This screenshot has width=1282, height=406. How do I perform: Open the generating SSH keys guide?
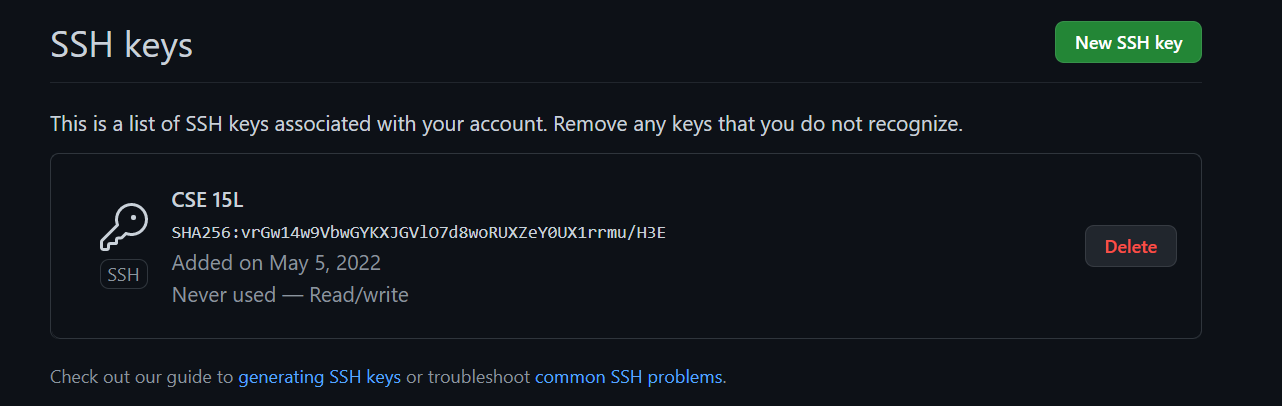[x=319, y=377]
